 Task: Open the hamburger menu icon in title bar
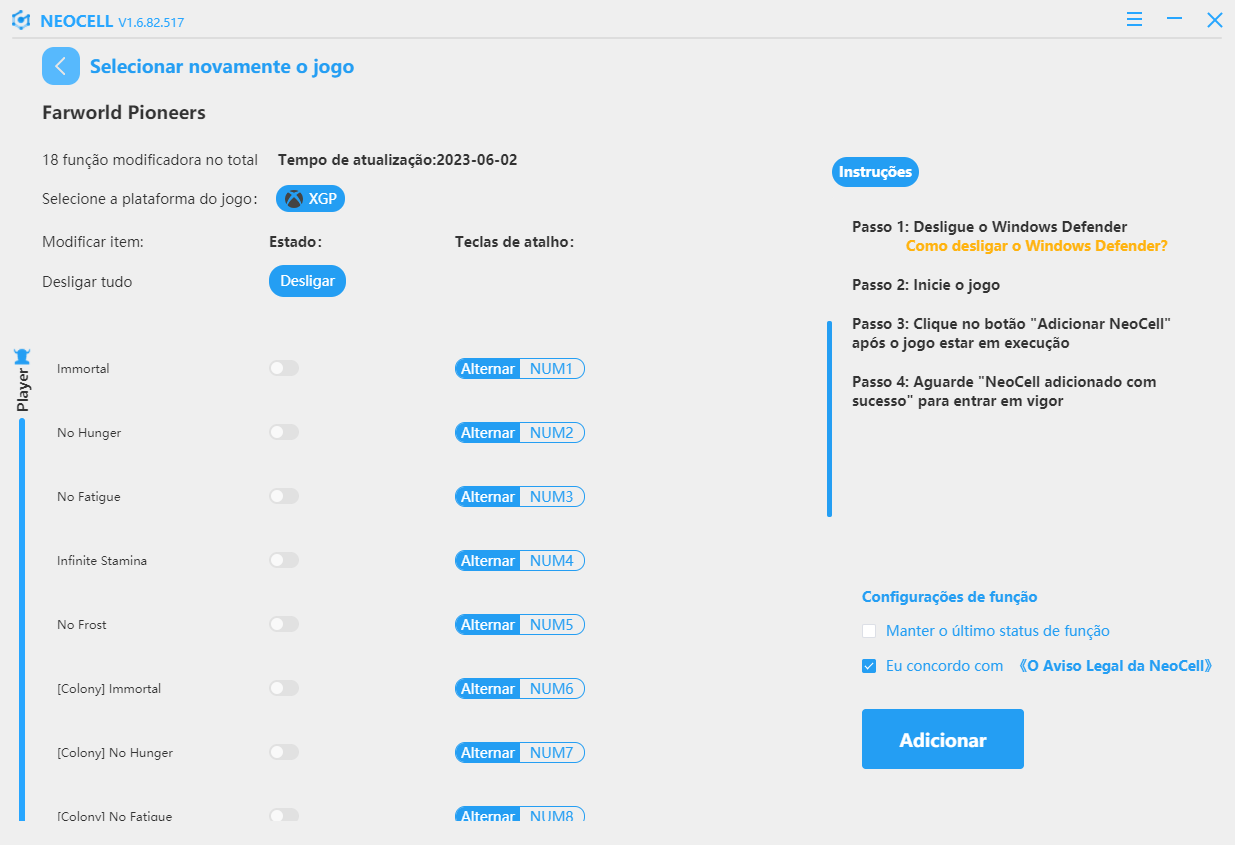tap(1134, 19)
